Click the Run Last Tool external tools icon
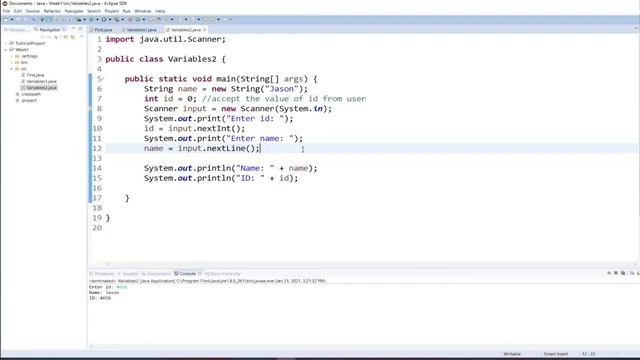 point(117,19)
